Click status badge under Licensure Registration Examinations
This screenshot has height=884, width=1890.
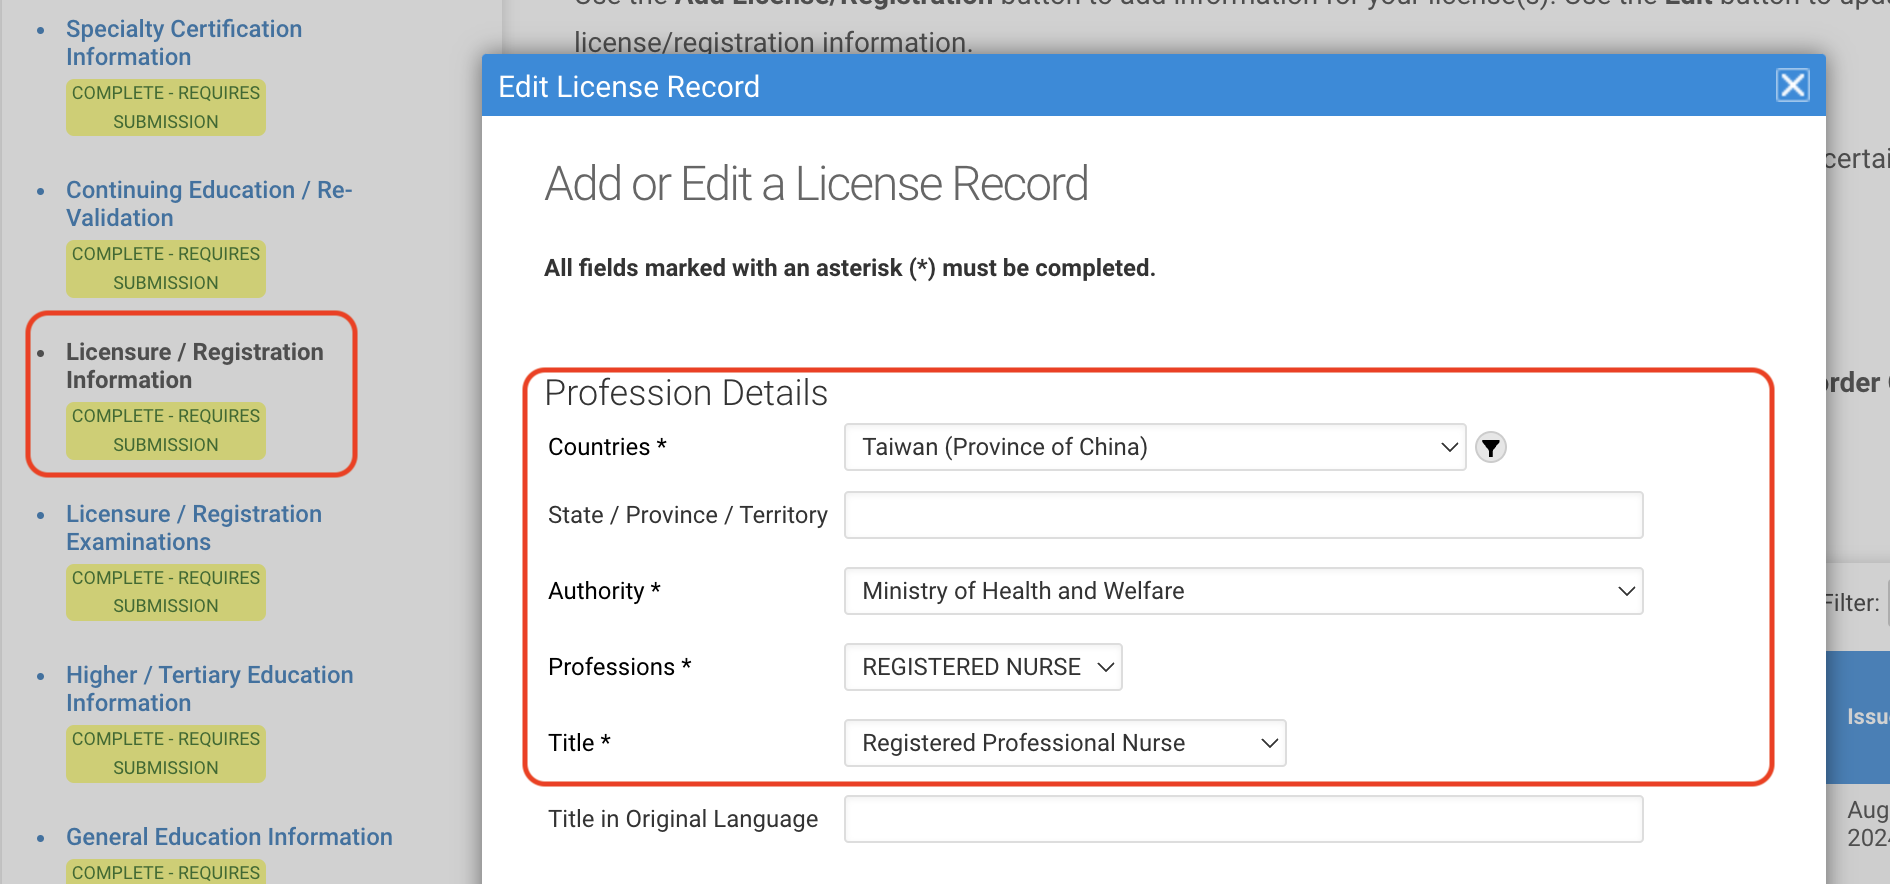[166, 592]
